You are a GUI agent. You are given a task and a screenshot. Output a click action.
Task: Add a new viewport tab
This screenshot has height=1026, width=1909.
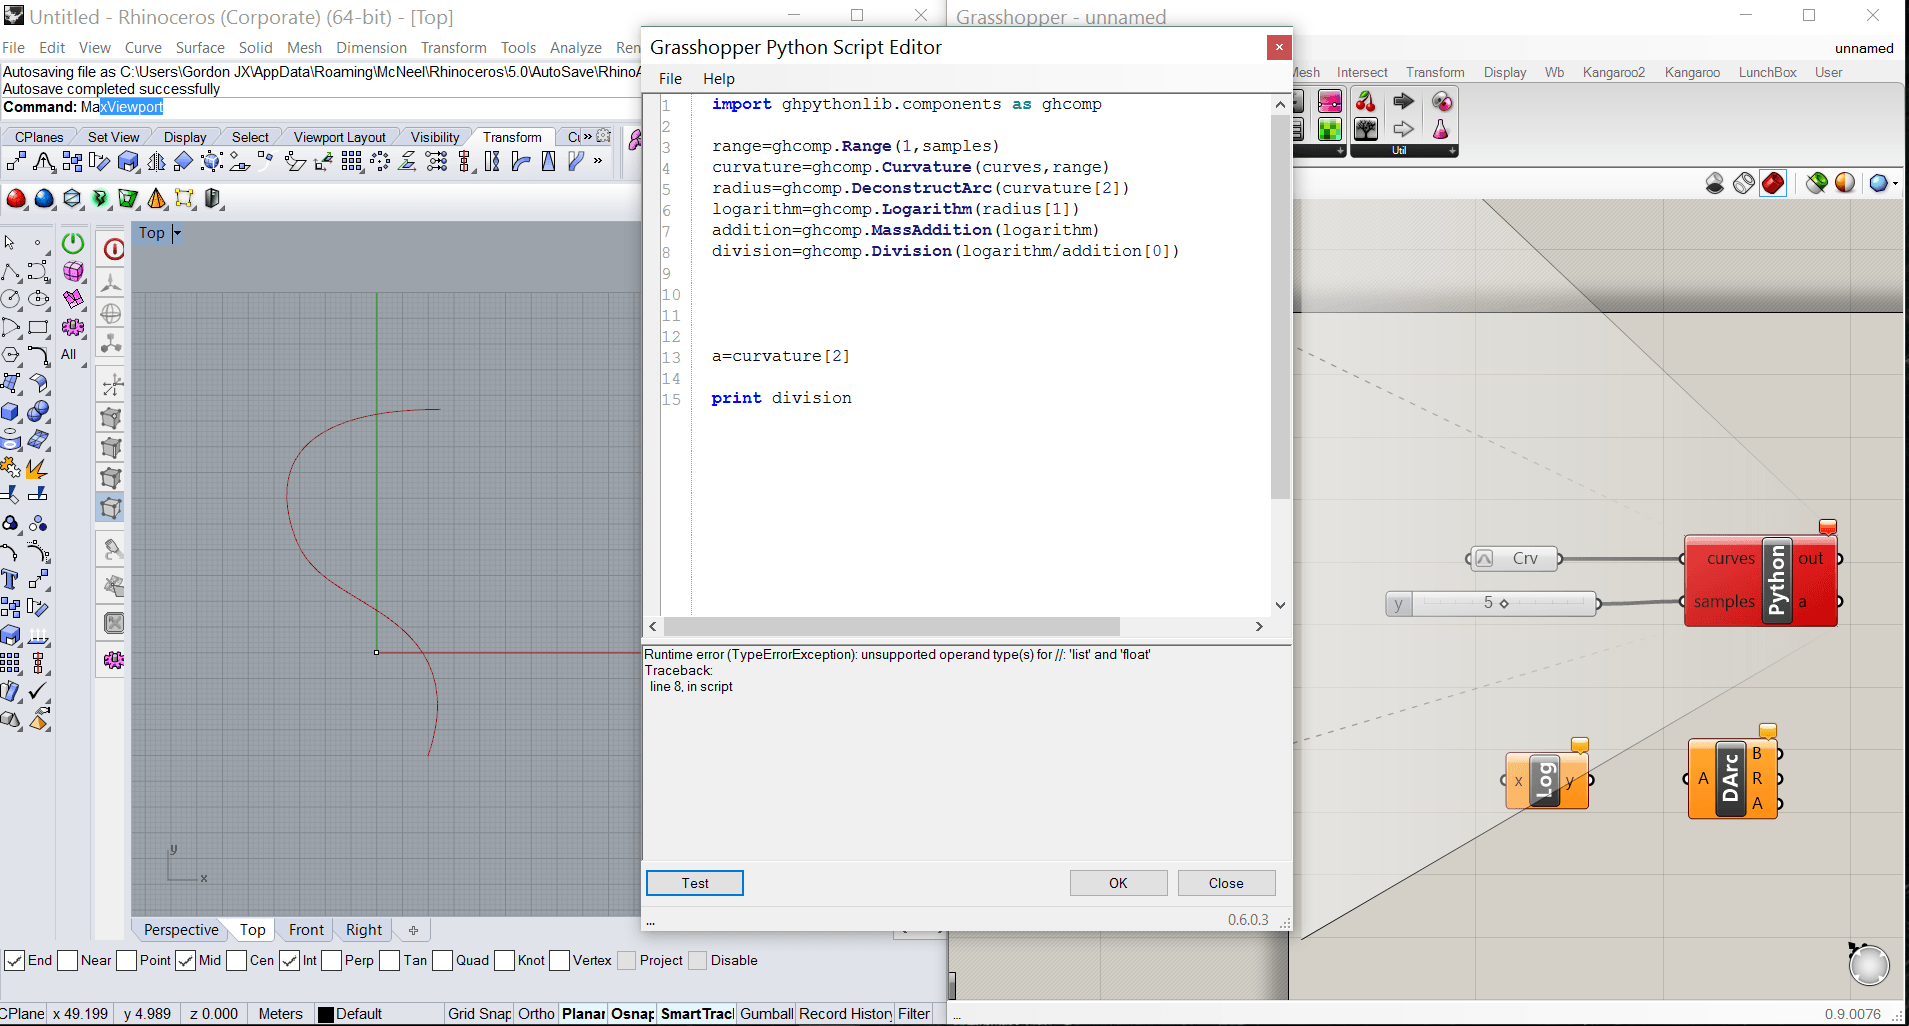click(x=413, y=930)
